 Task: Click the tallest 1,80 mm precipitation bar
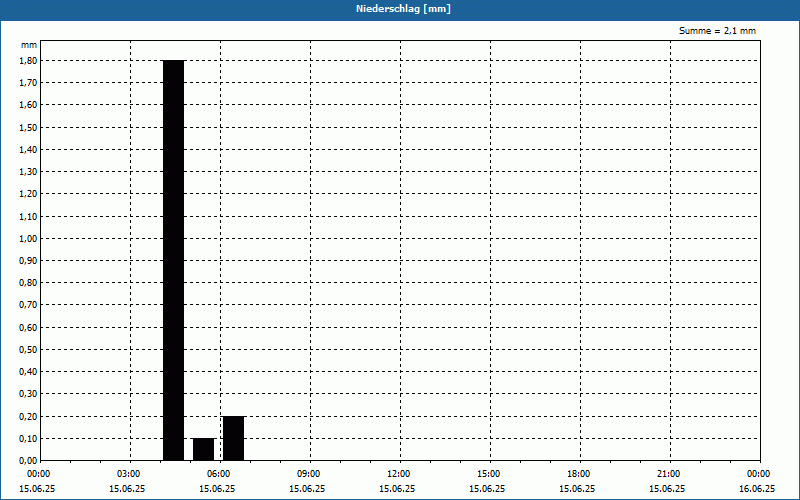(173, 260)
